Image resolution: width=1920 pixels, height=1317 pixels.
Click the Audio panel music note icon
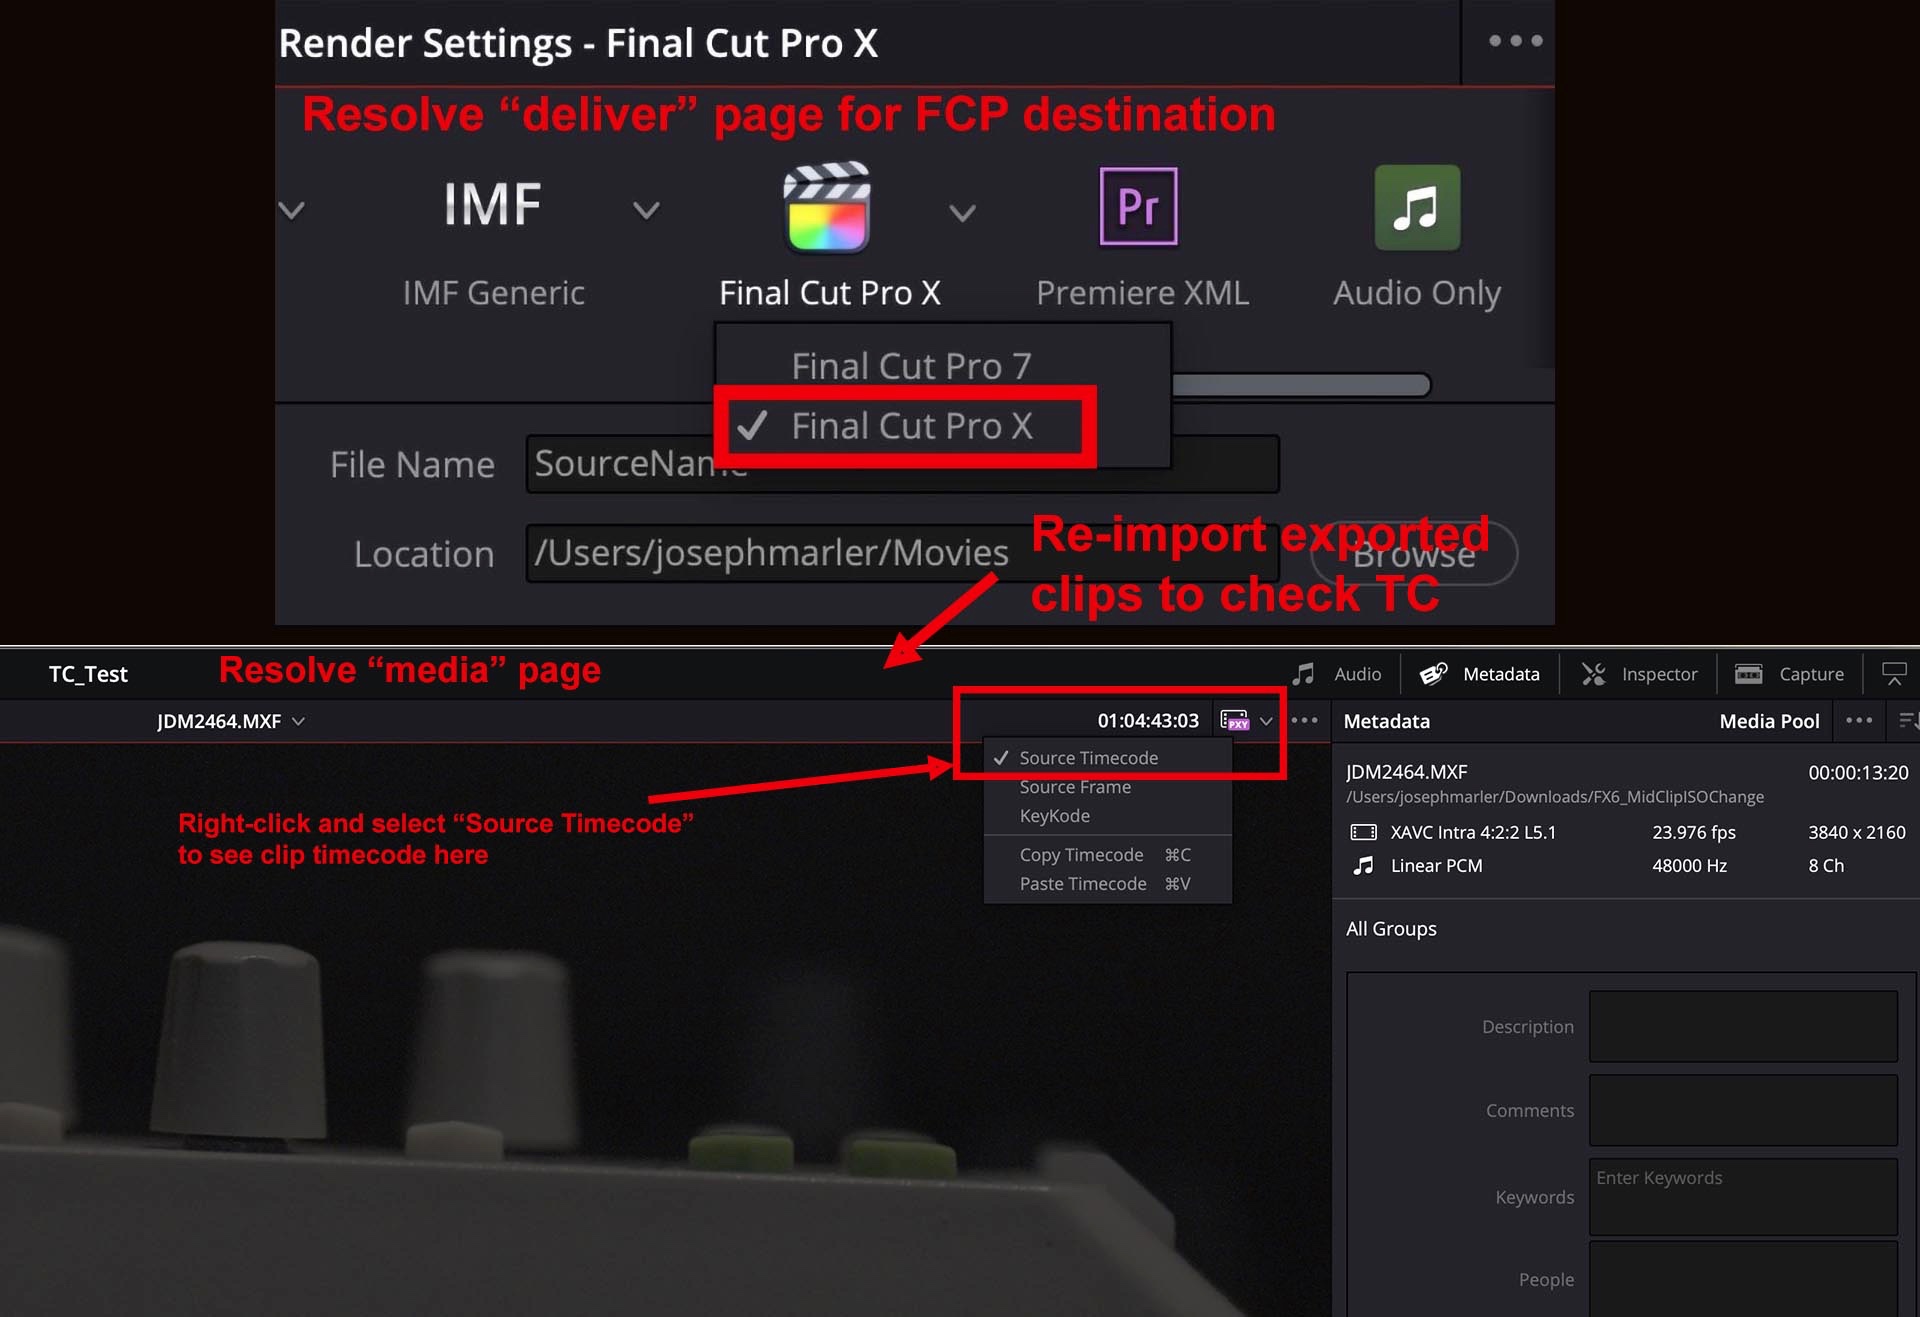pyautogui.click(x=1303, y=674)
